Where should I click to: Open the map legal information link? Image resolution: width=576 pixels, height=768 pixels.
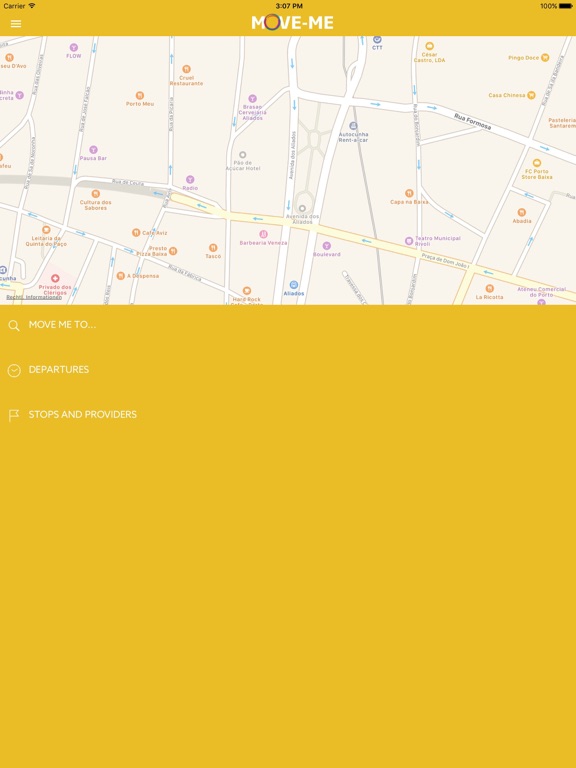34,297
